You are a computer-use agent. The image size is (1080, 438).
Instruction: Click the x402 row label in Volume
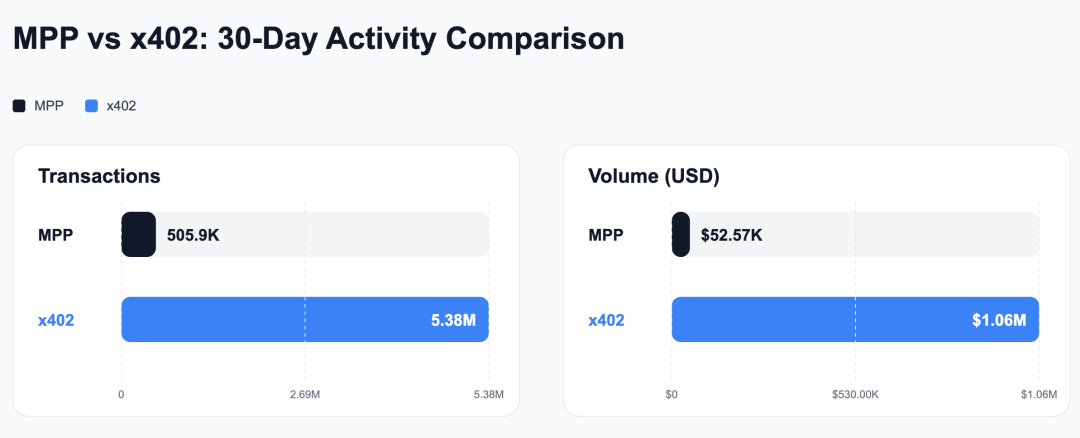[606, 320]
